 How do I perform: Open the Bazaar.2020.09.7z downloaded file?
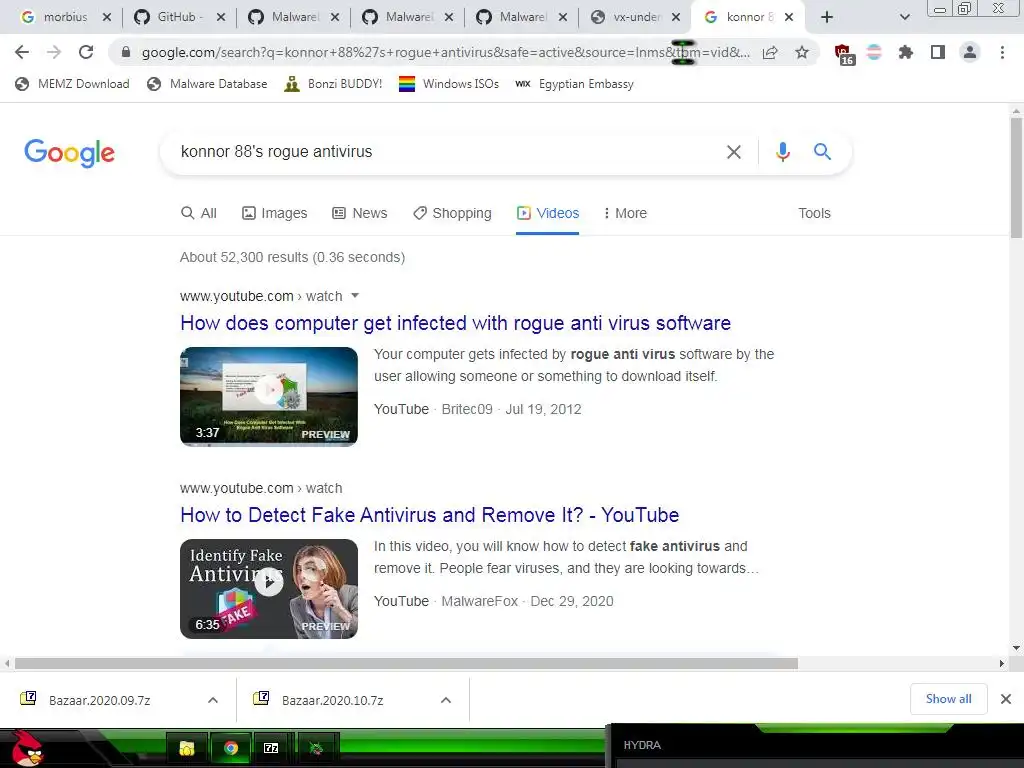[x=99, y=700]
